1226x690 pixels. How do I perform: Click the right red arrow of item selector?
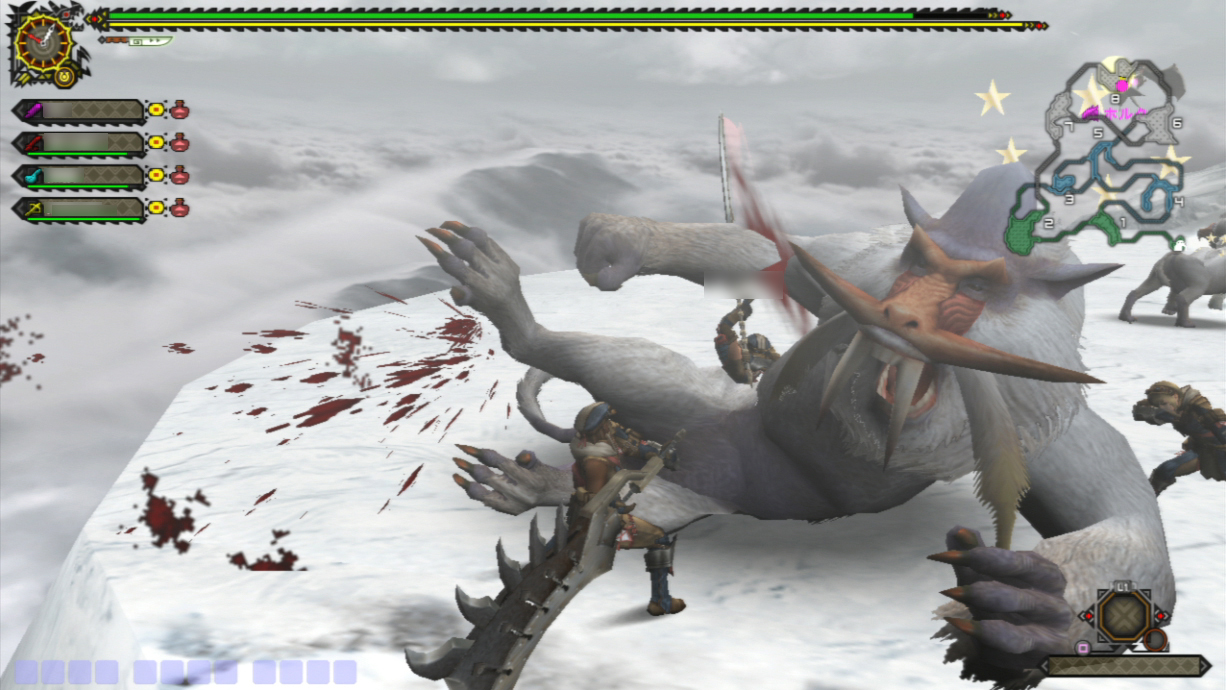coord(1161,616)
